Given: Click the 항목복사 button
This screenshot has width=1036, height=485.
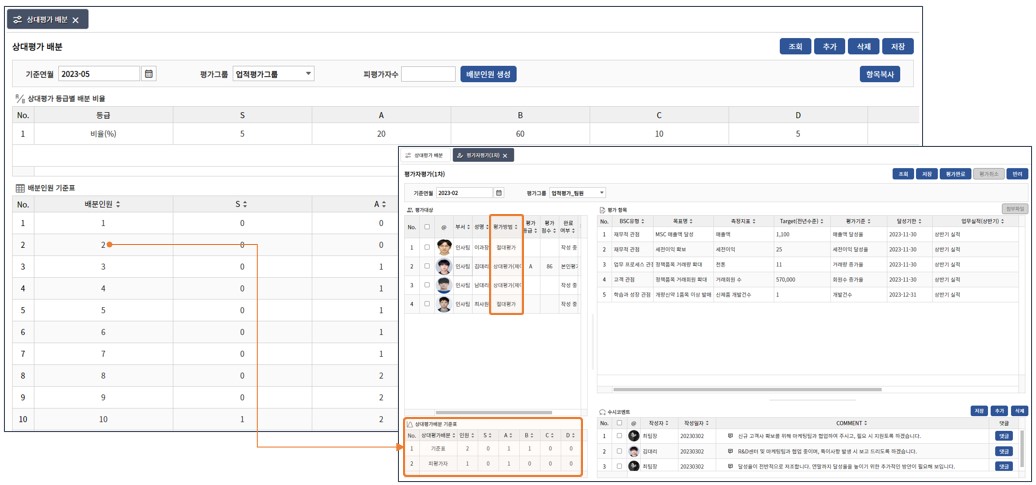Looking at the screenshot, I should (x=879, y=74).
